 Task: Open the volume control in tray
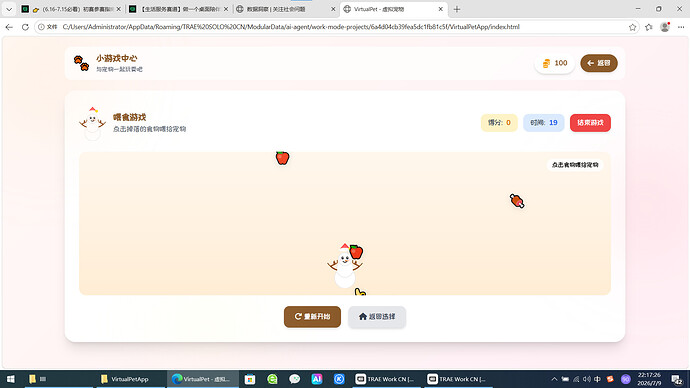tap(587, 379)
